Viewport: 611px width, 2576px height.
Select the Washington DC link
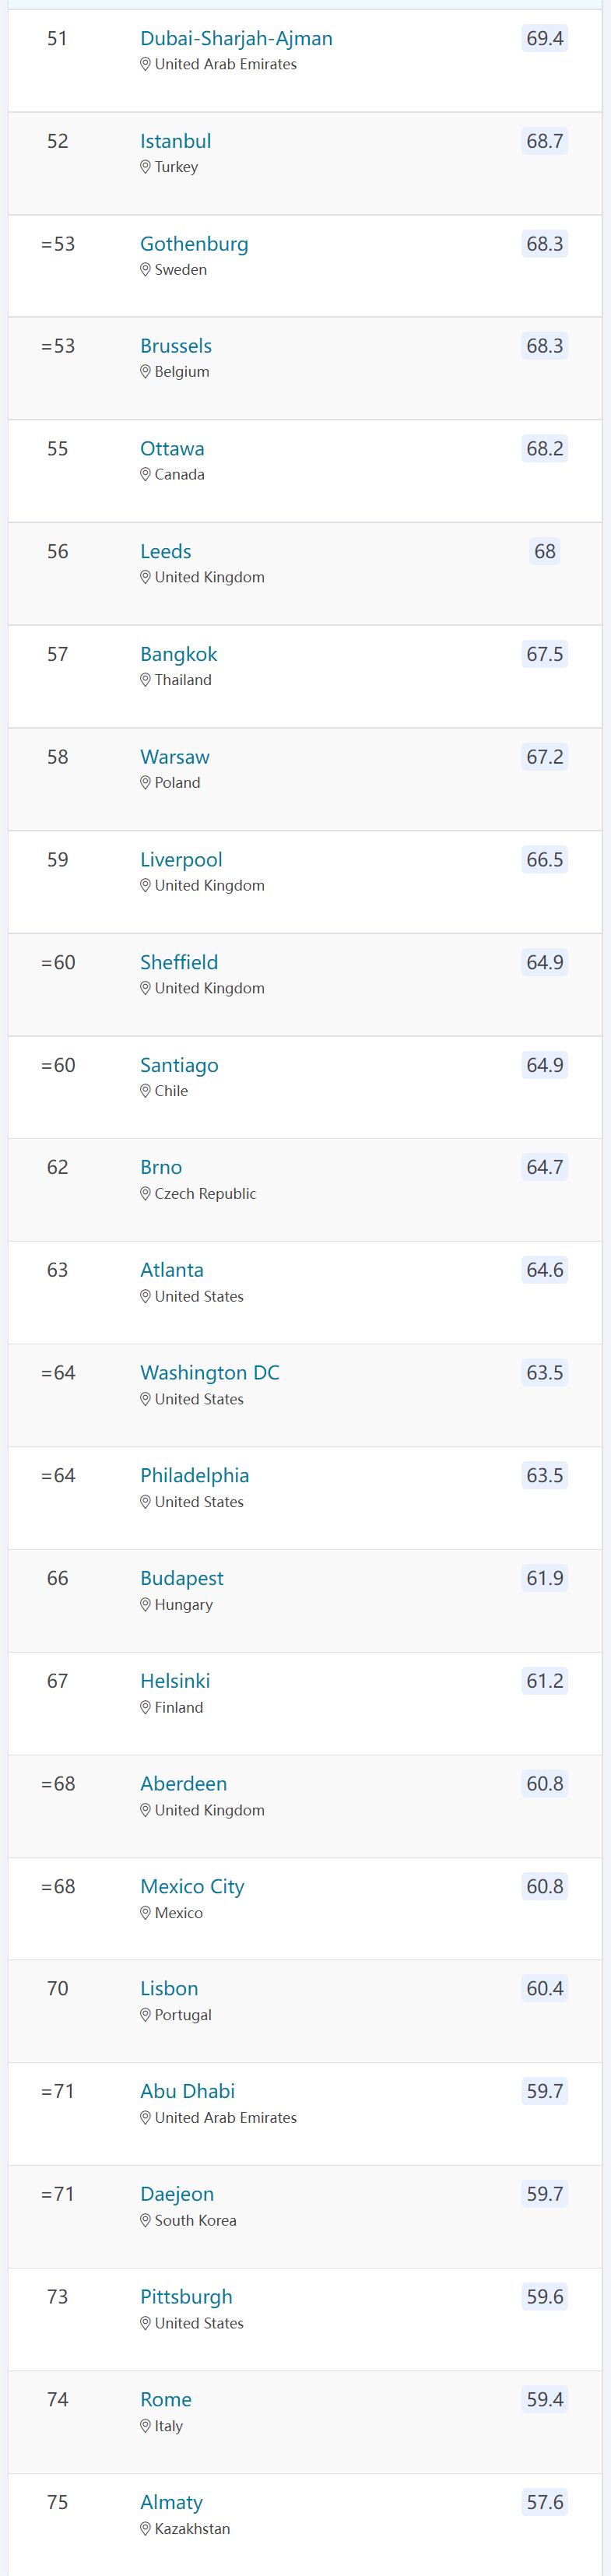pos(209,1373)
